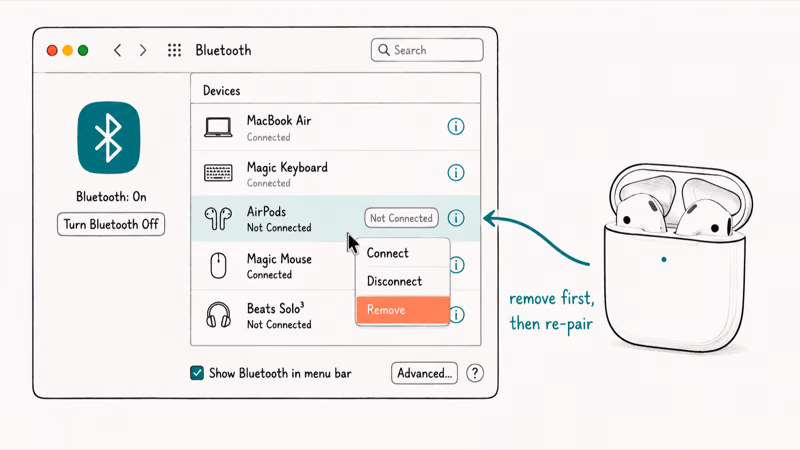Click Connected under Magic Keyboard
This screenshot has height=450, width=800.
(268, 183)
